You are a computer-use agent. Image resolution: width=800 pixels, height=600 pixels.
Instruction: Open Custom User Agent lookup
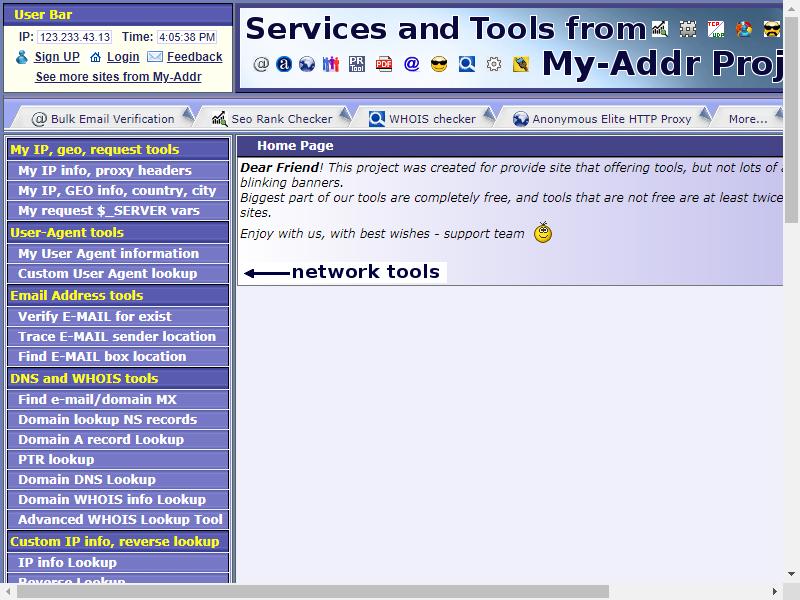click(x=118, y=273)
